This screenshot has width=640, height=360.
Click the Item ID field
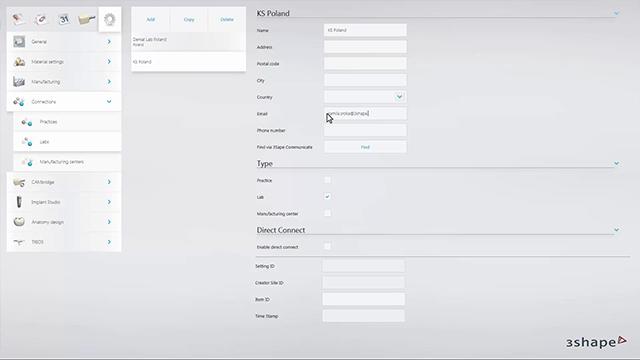click(363, 299)
